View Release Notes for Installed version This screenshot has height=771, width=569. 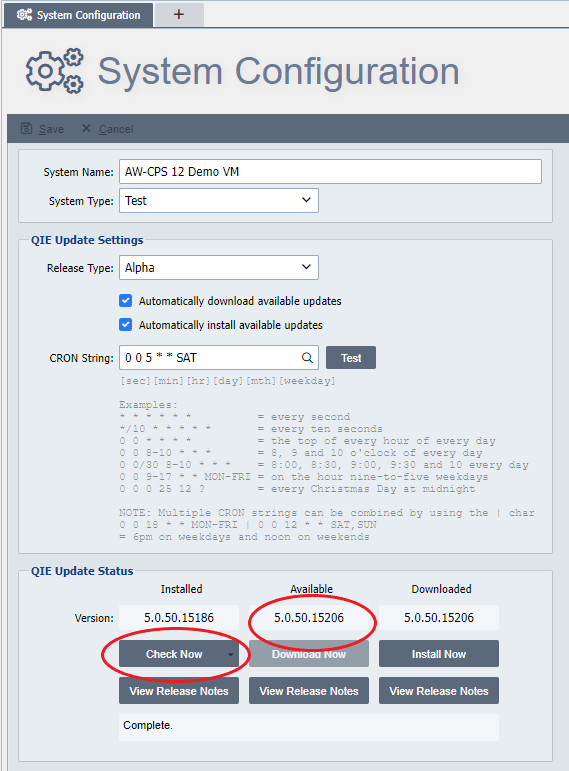[179, 690]
